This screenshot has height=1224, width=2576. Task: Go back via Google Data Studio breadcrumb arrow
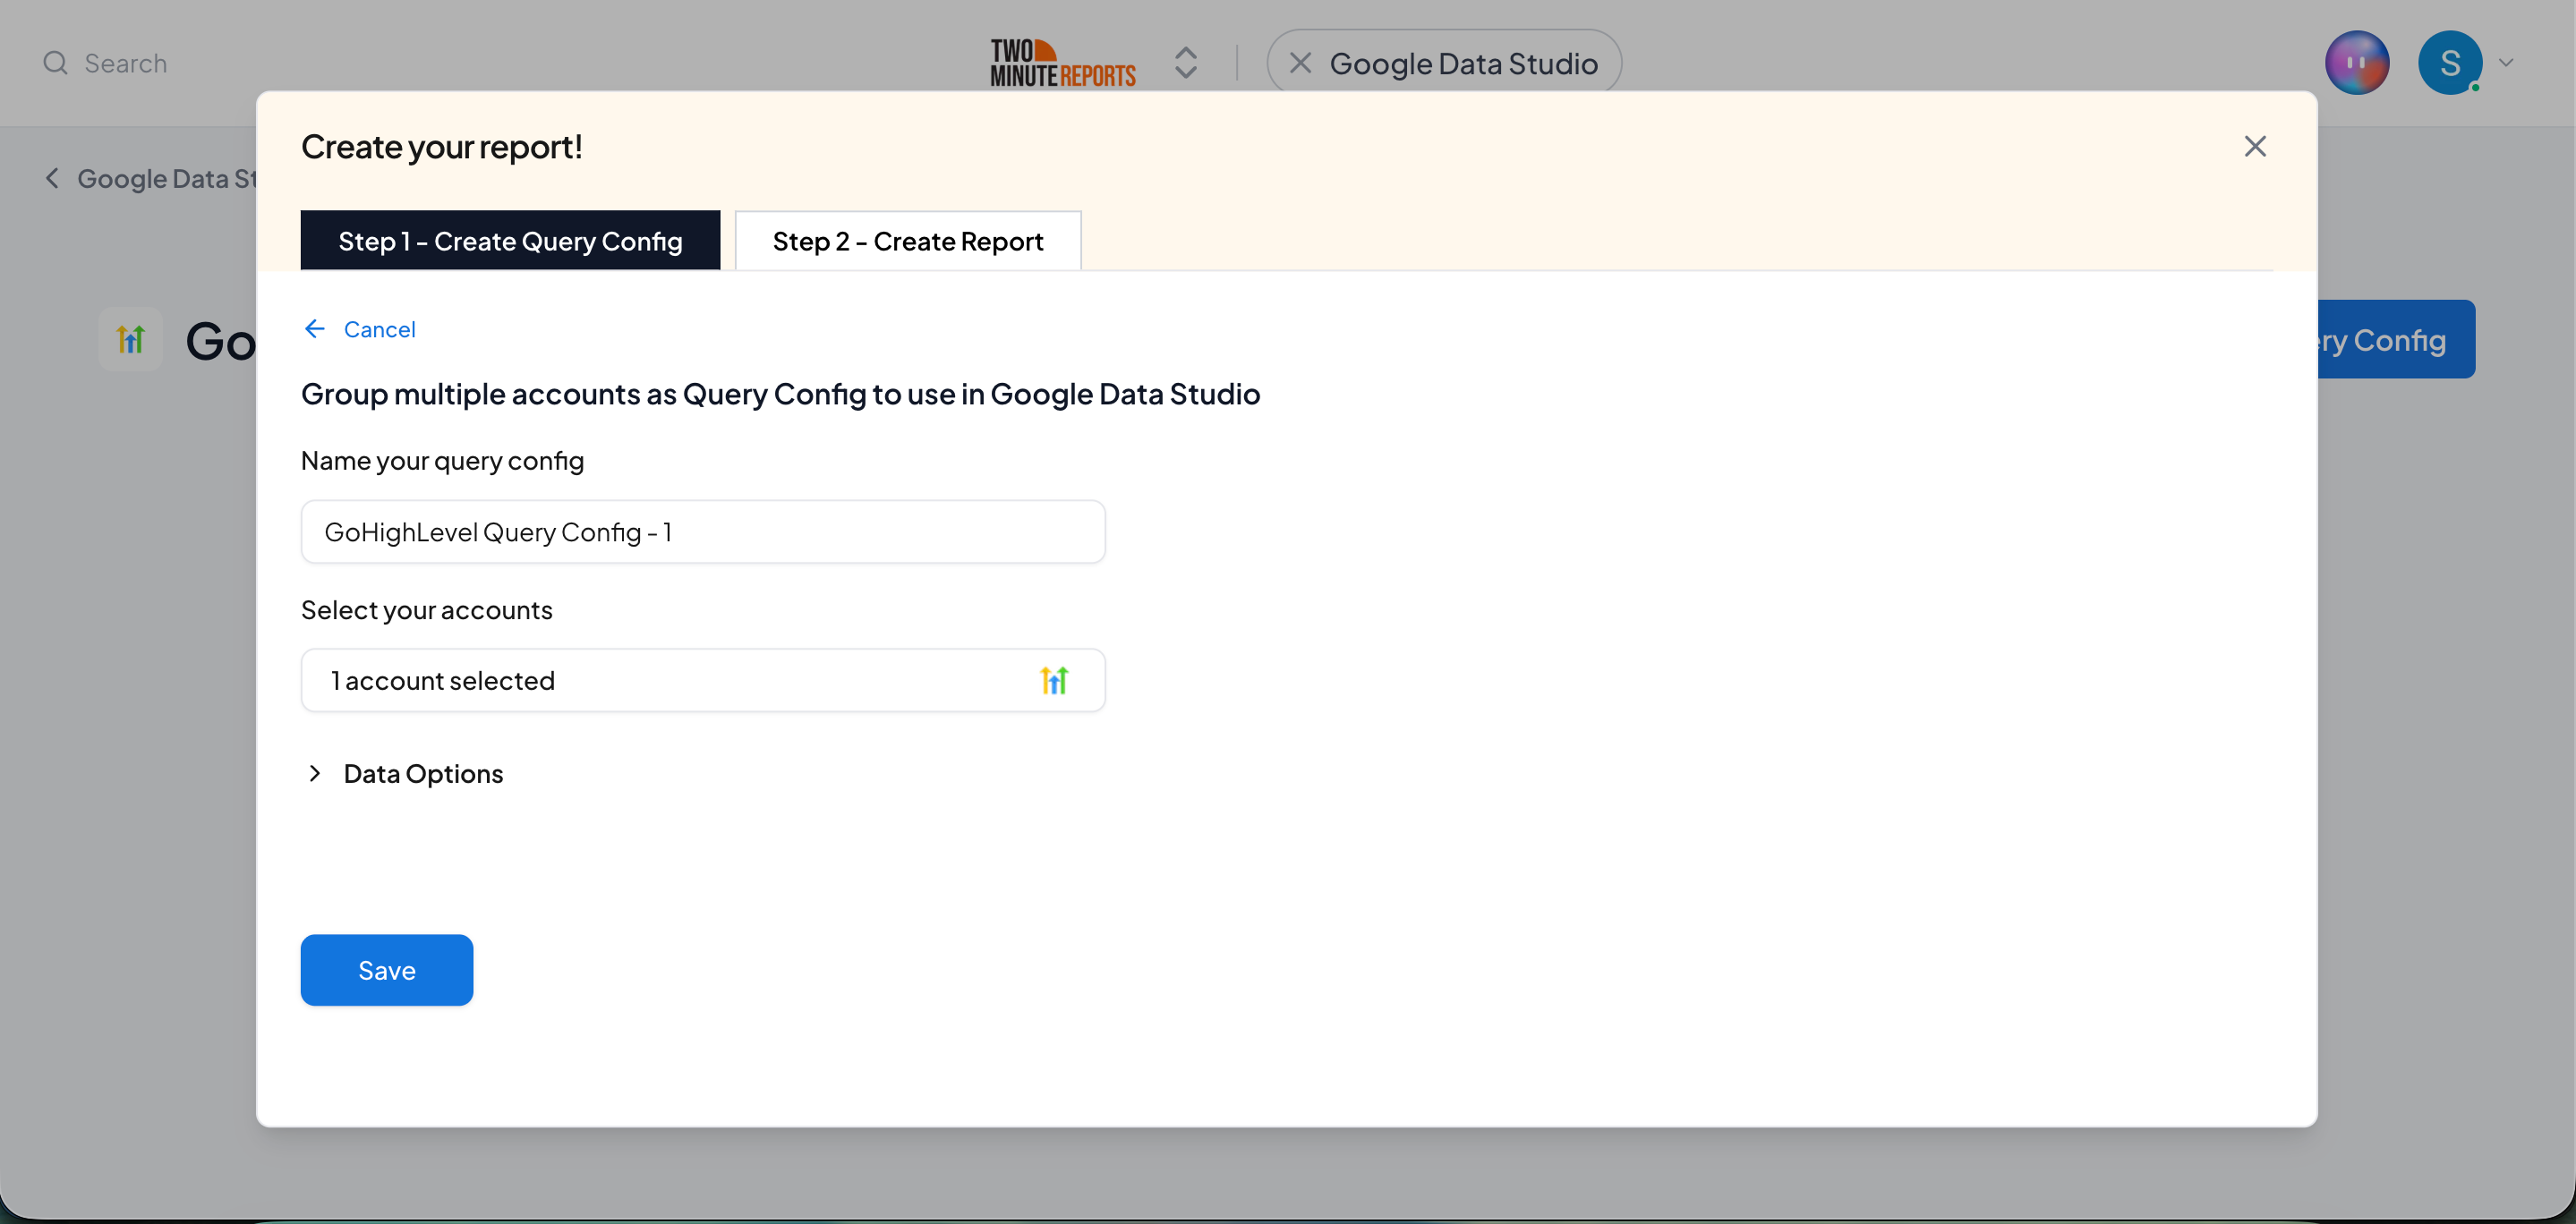tap(52, 178)
